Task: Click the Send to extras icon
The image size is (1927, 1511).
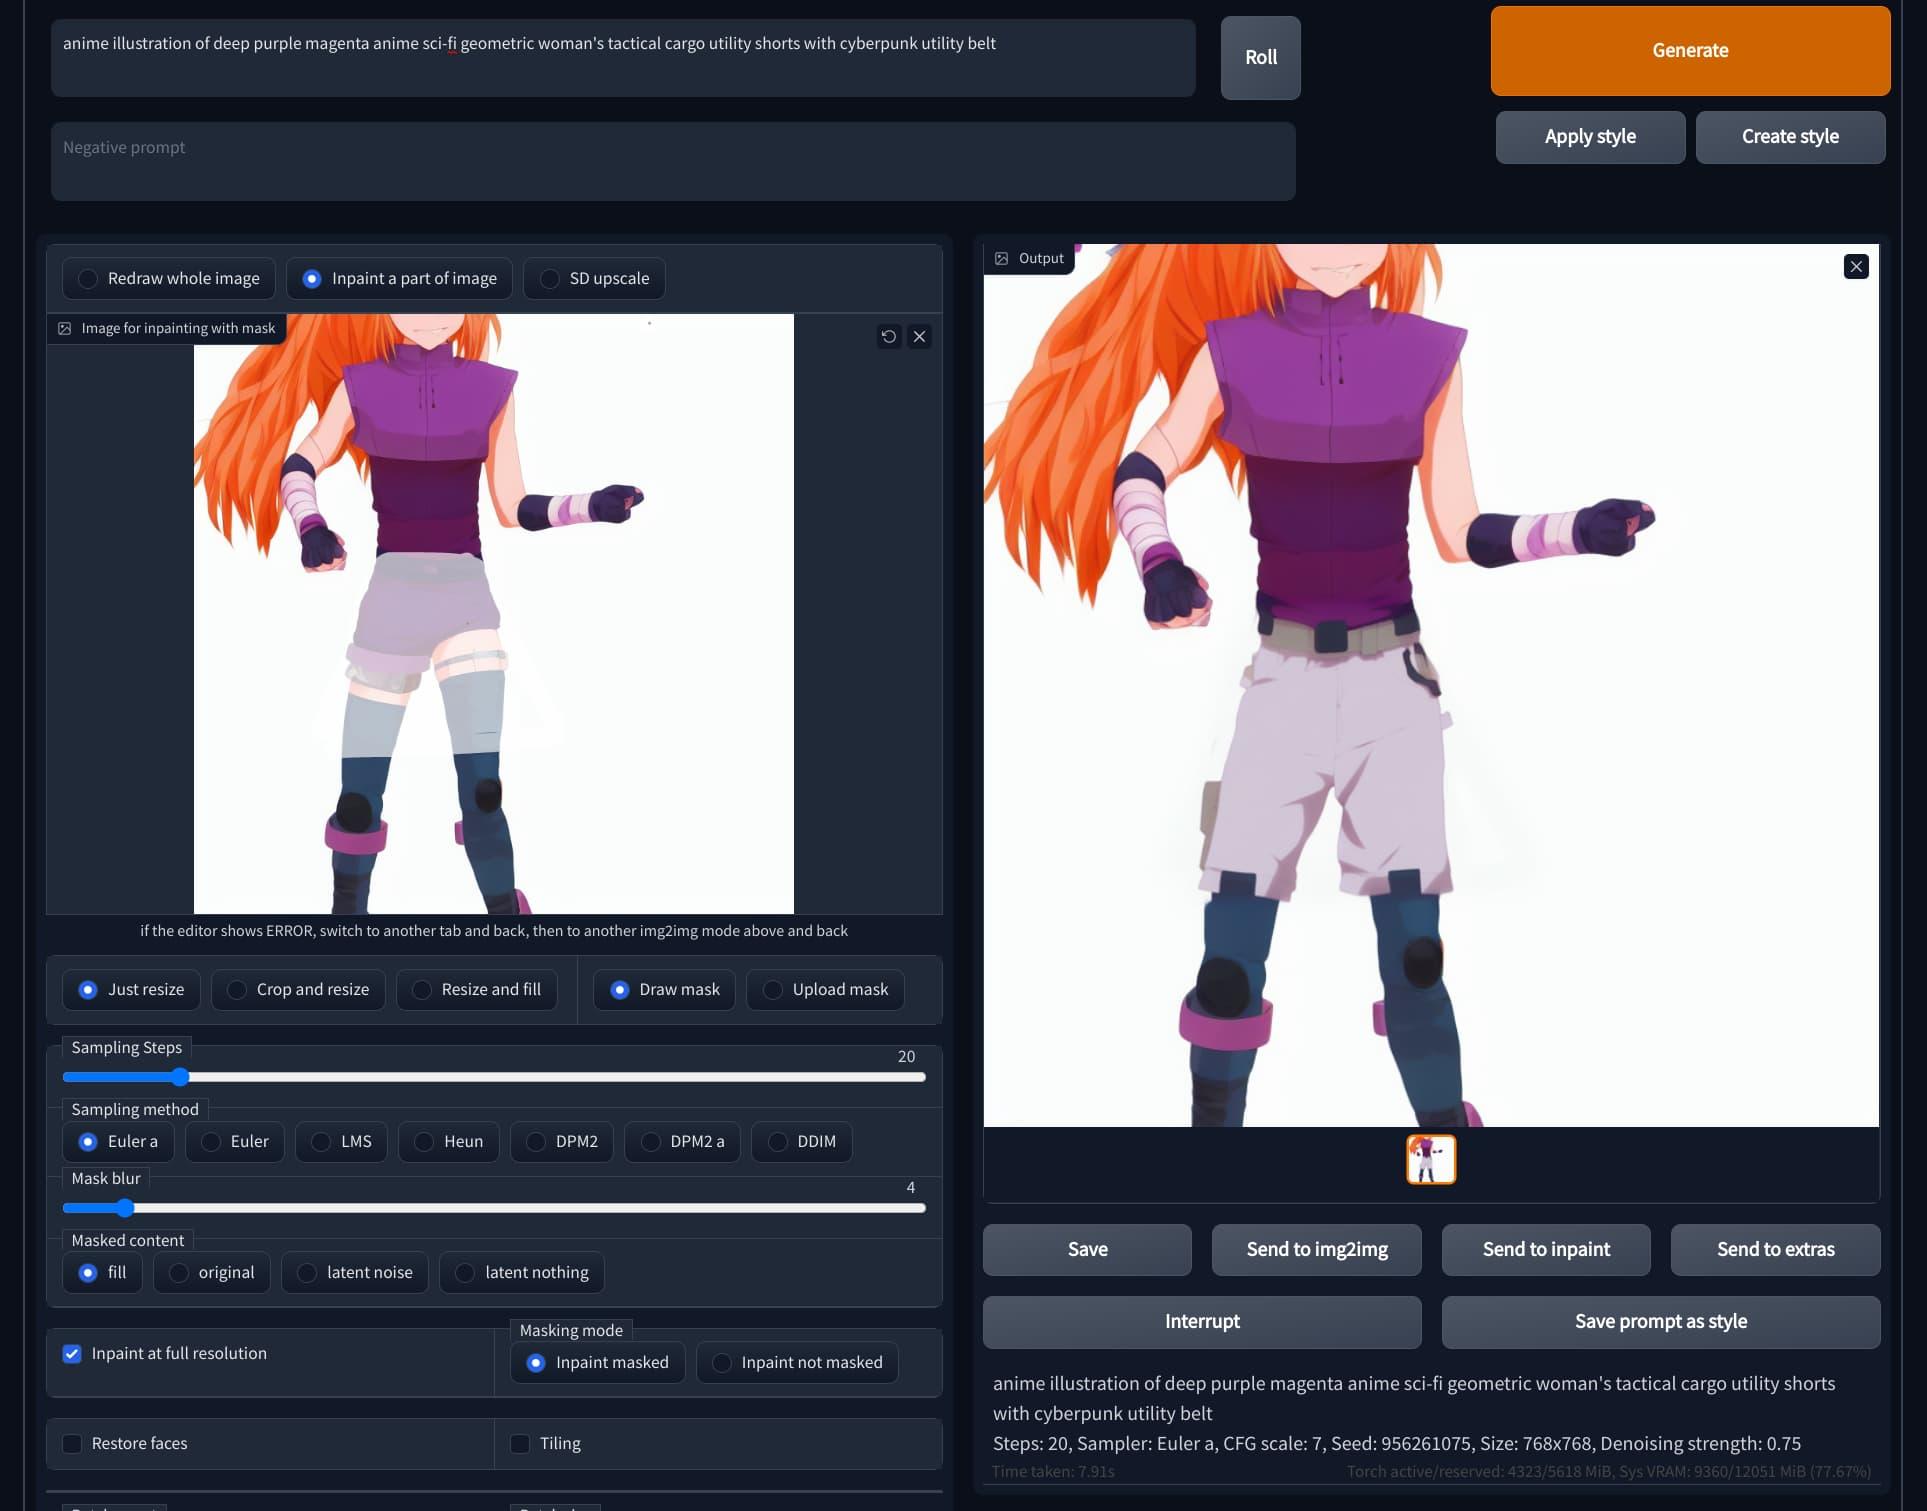Action: click(1775, 1250)
